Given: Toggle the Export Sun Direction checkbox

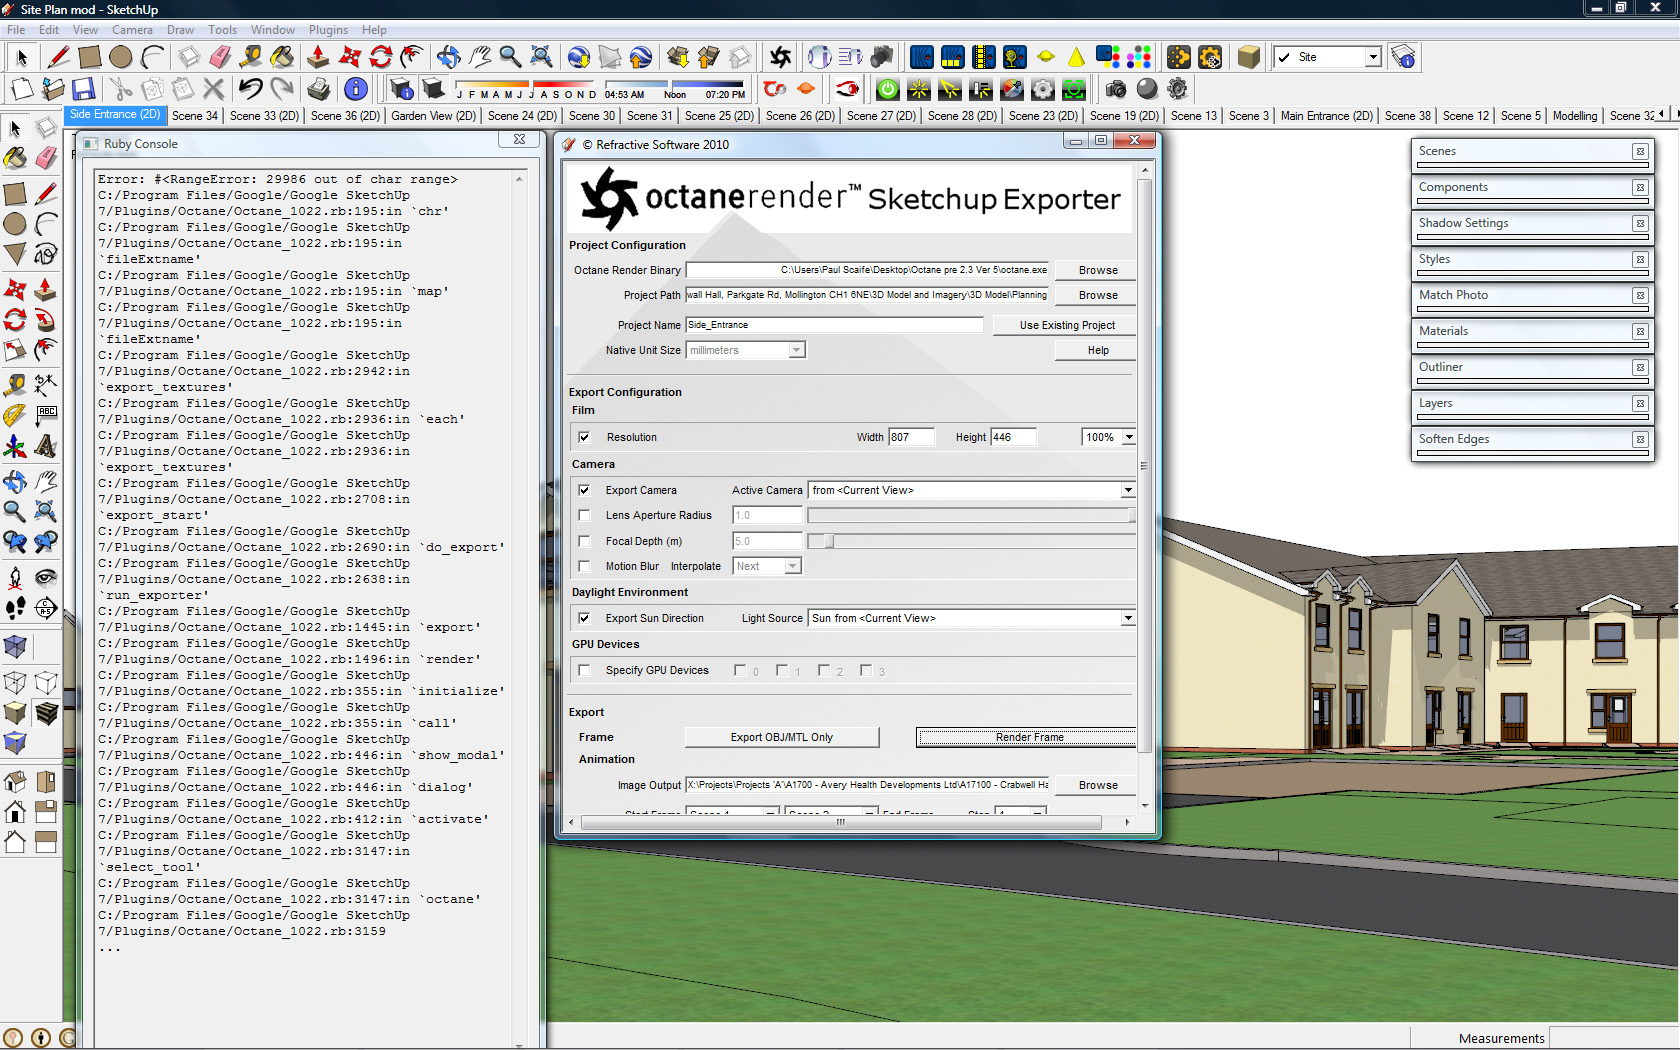Looking at the screenshot, I should pos(585,618).
